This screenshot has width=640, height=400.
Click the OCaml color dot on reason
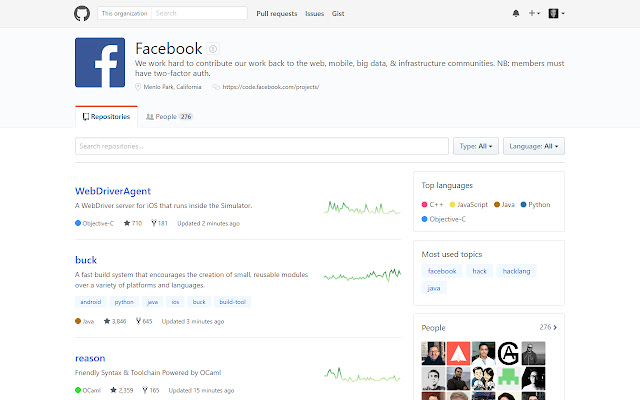(78, 390)
